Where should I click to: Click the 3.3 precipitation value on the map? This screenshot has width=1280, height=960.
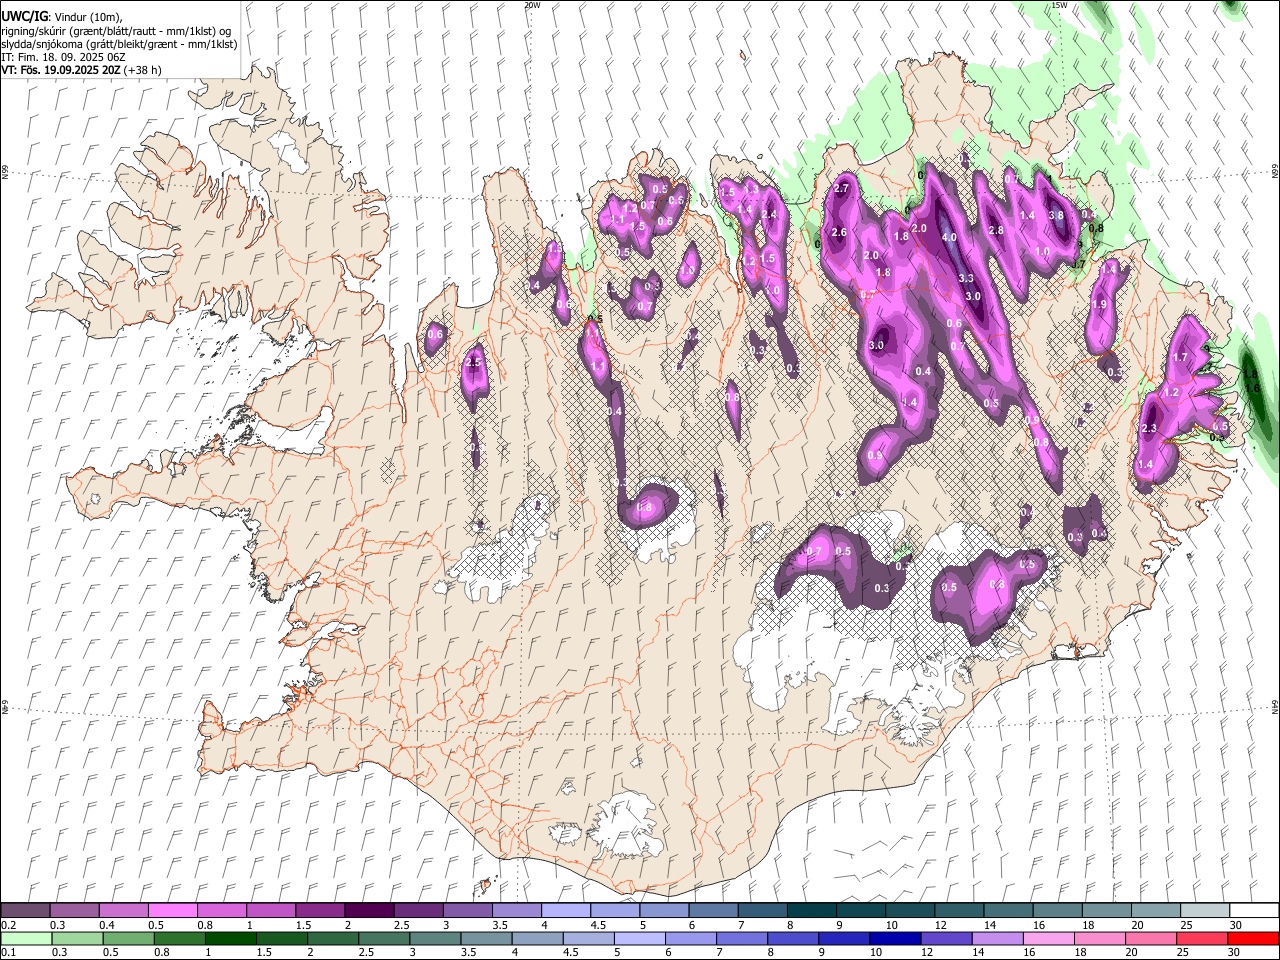coord(966,278)
